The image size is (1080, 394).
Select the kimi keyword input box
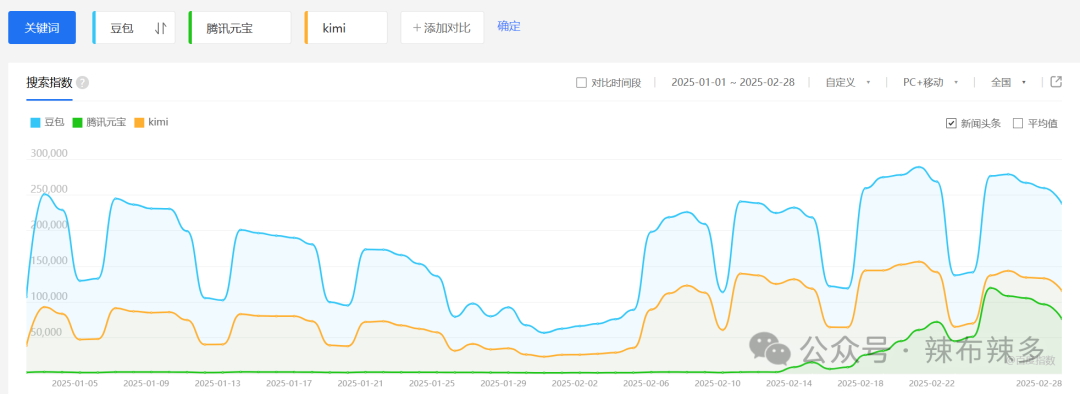[x=346, y=28]
